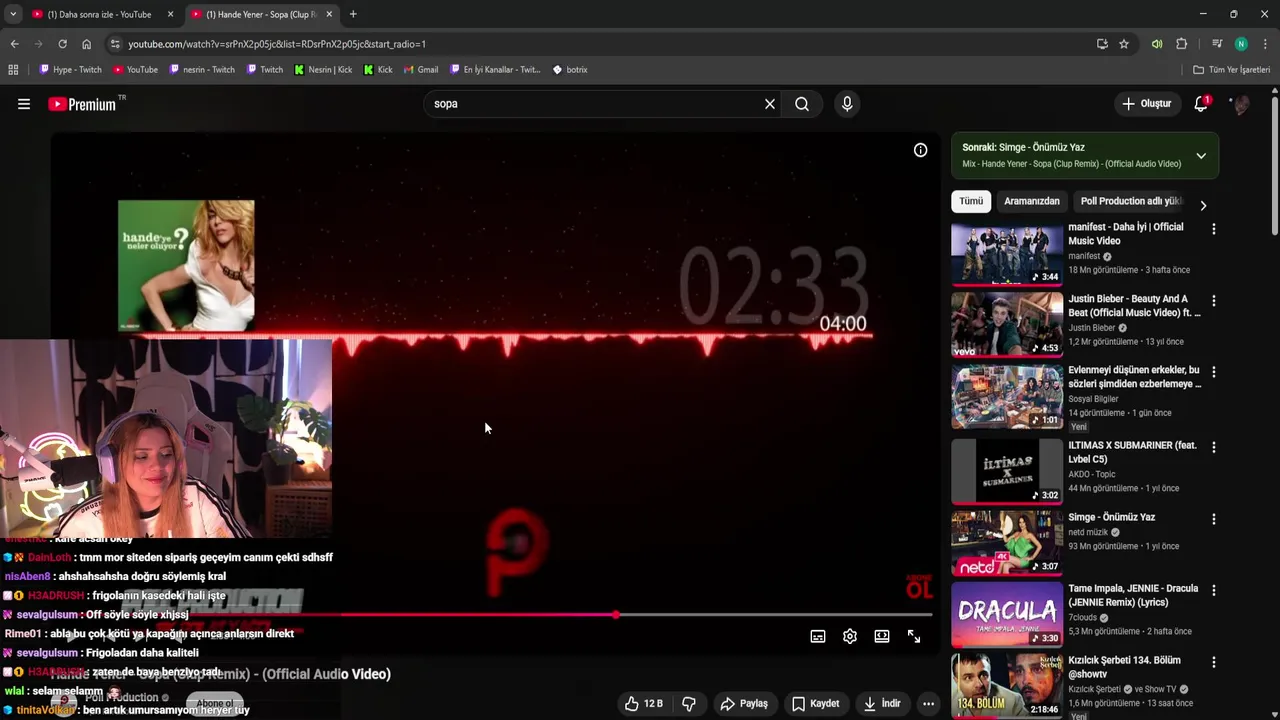The width and height of the screenshot is (1280, 720).
Task: Open Evlenmeyi düşünen erkekler video title
Action: (1134, 377)
